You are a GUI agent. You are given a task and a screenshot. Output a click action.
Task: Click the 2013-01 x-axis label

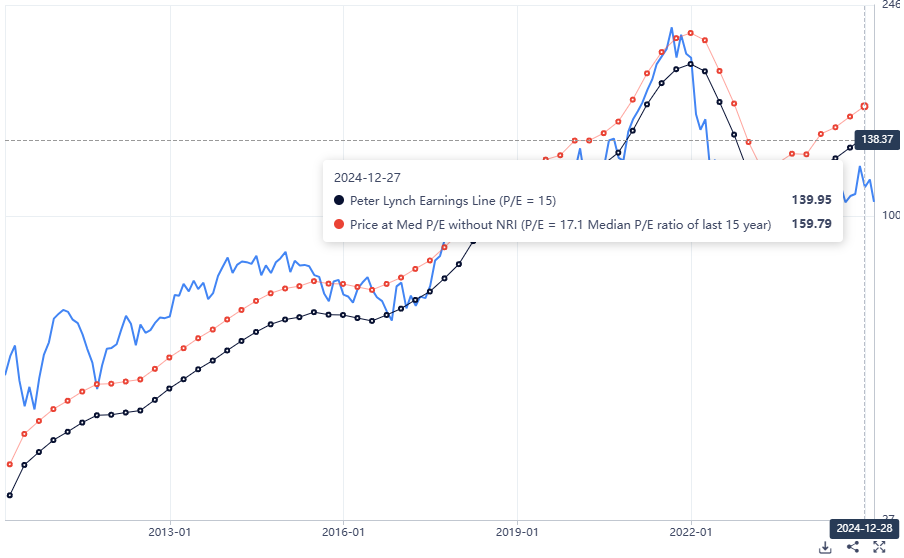click(x=170, y=532)
